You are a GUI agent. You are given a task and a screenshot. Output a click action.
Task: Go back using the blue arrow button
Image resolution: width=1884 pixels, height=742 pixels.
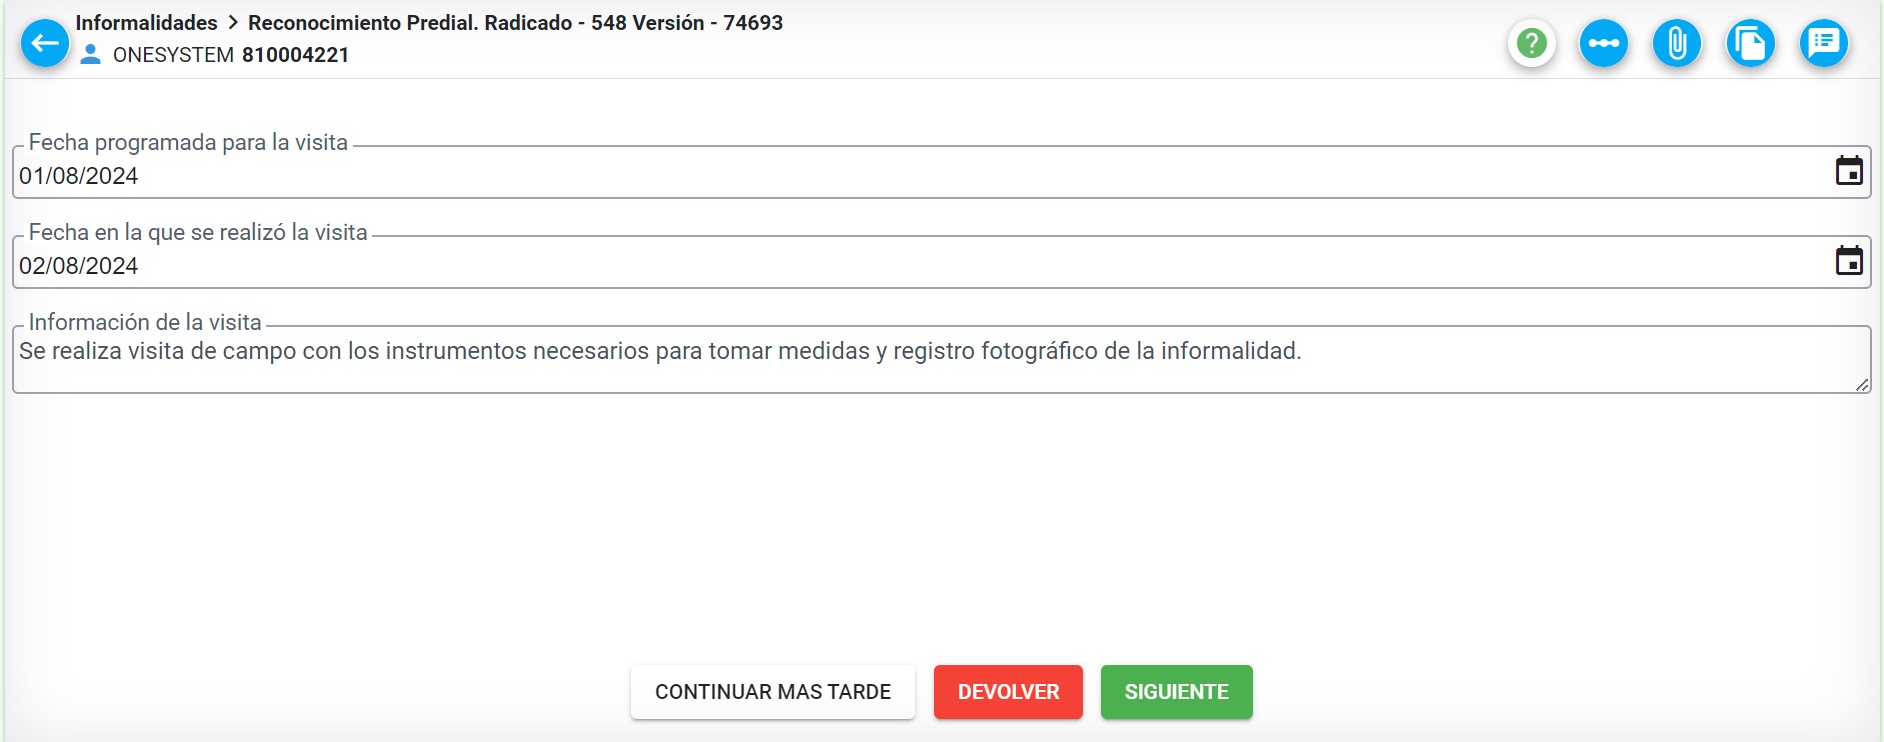(45, 43)
